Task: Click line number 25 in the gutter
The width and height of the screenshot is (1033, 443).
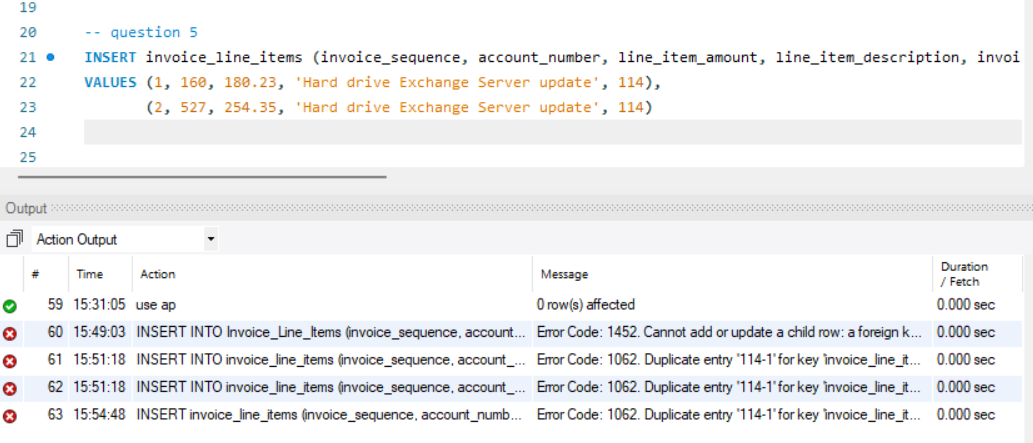Action: pos(28,157)
